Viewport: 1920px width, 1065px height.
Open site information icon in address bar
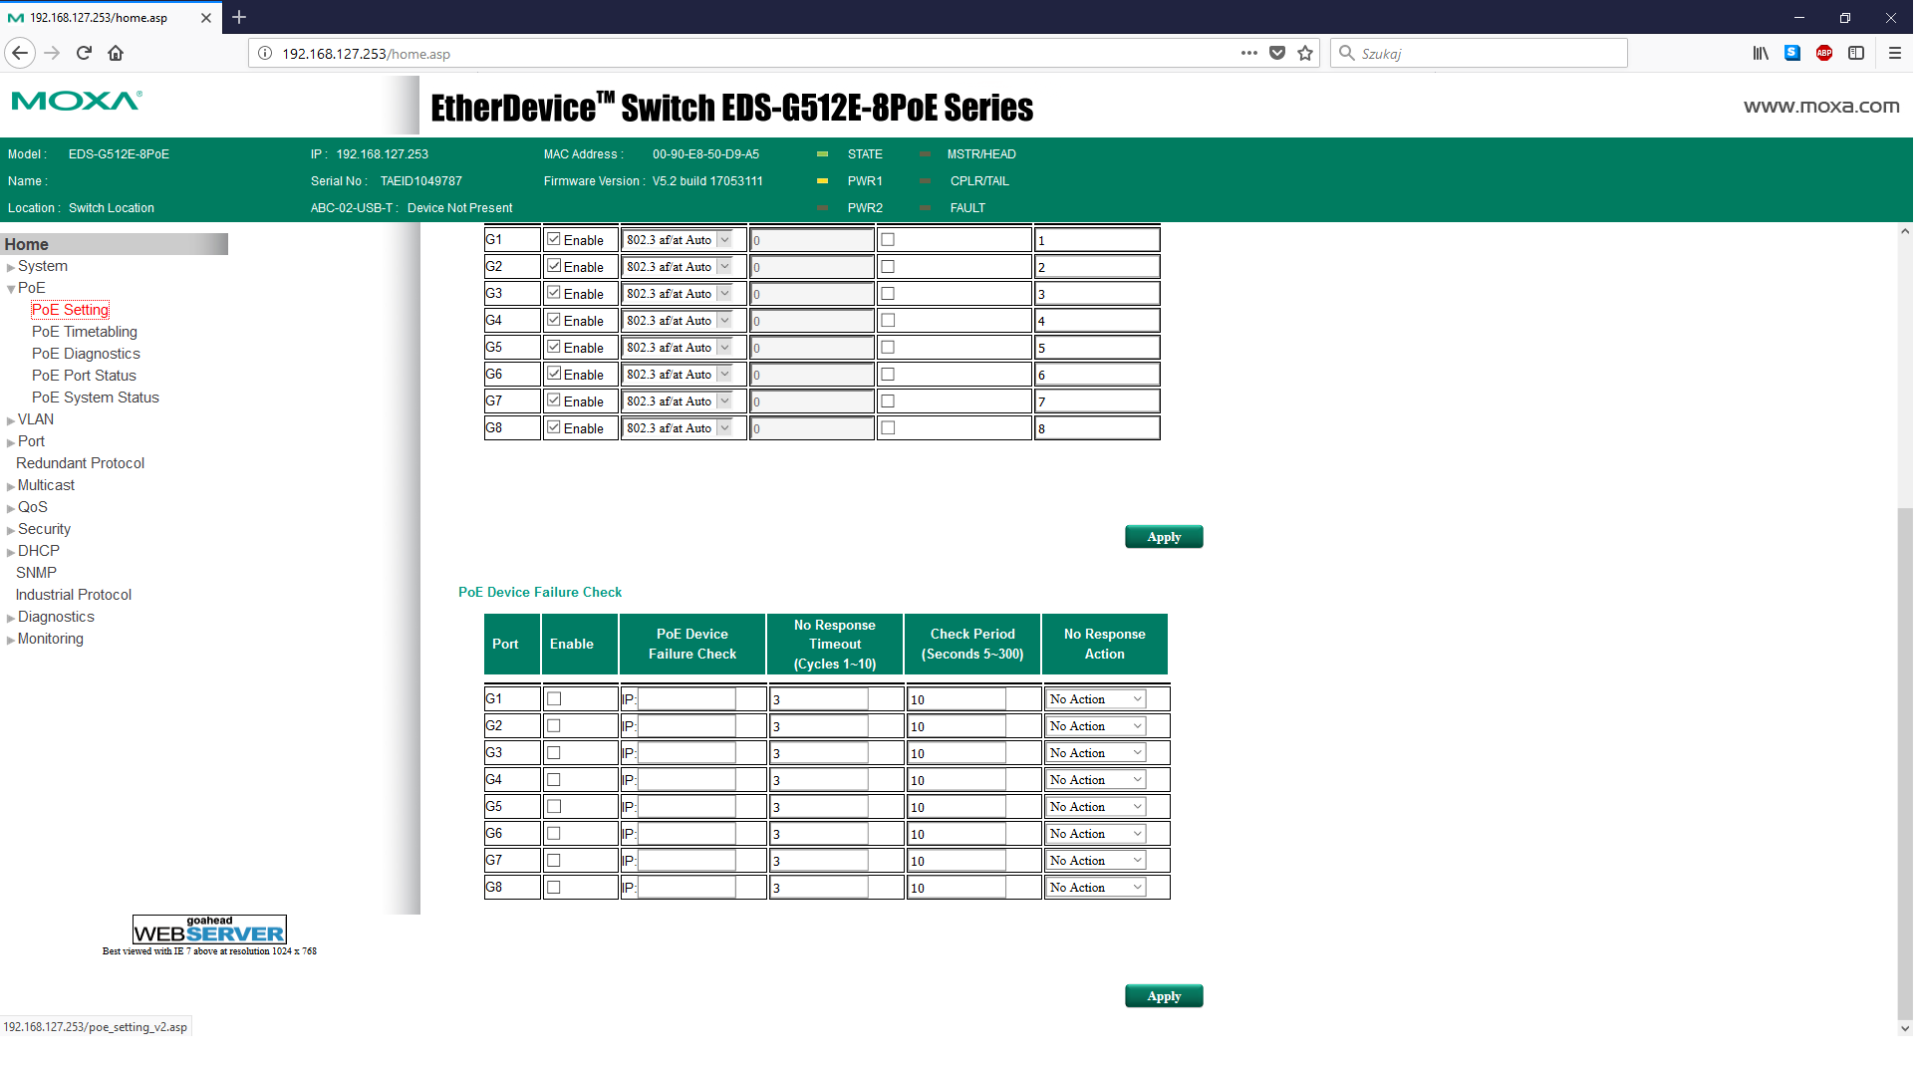[265, 53]
